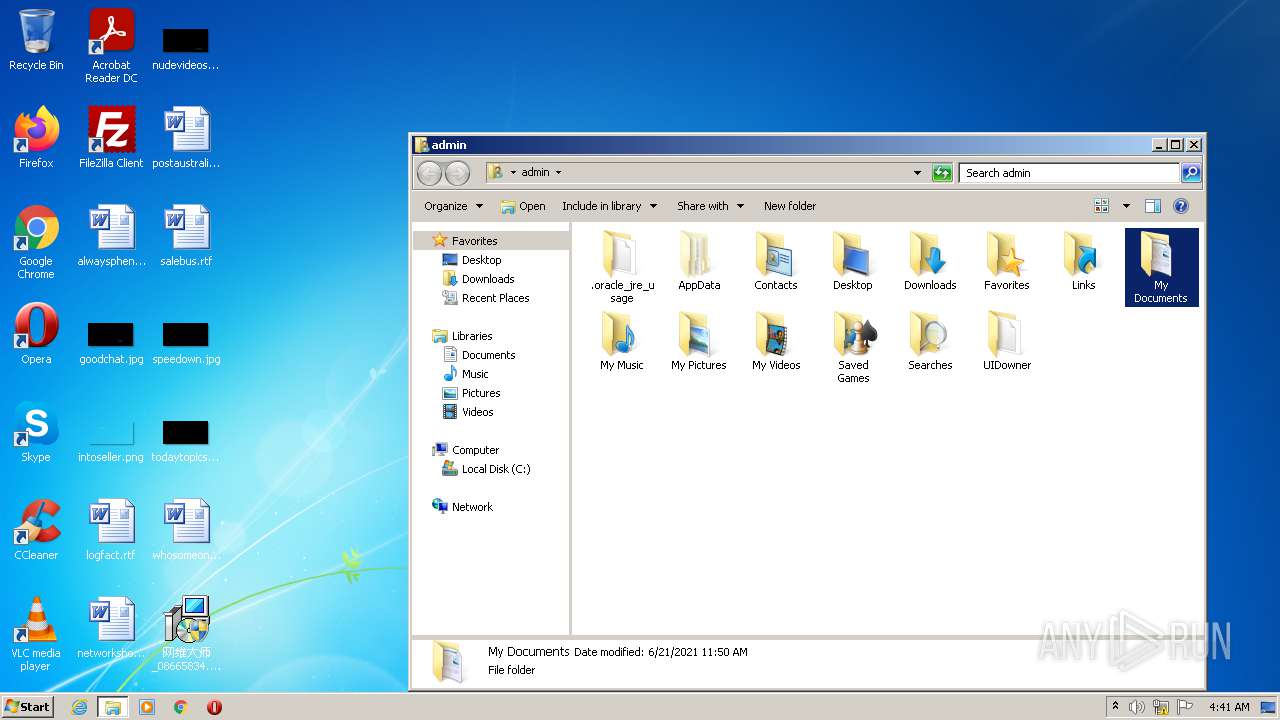Click the Change your view icon
1280x720 pixels.
coord(1102,206)
